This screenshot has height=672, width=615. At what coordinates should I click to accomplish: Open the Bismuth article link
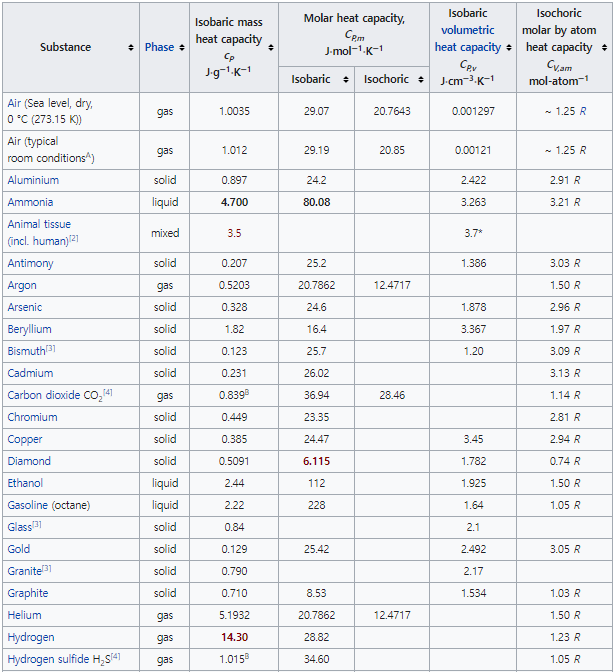coord(26,351)
